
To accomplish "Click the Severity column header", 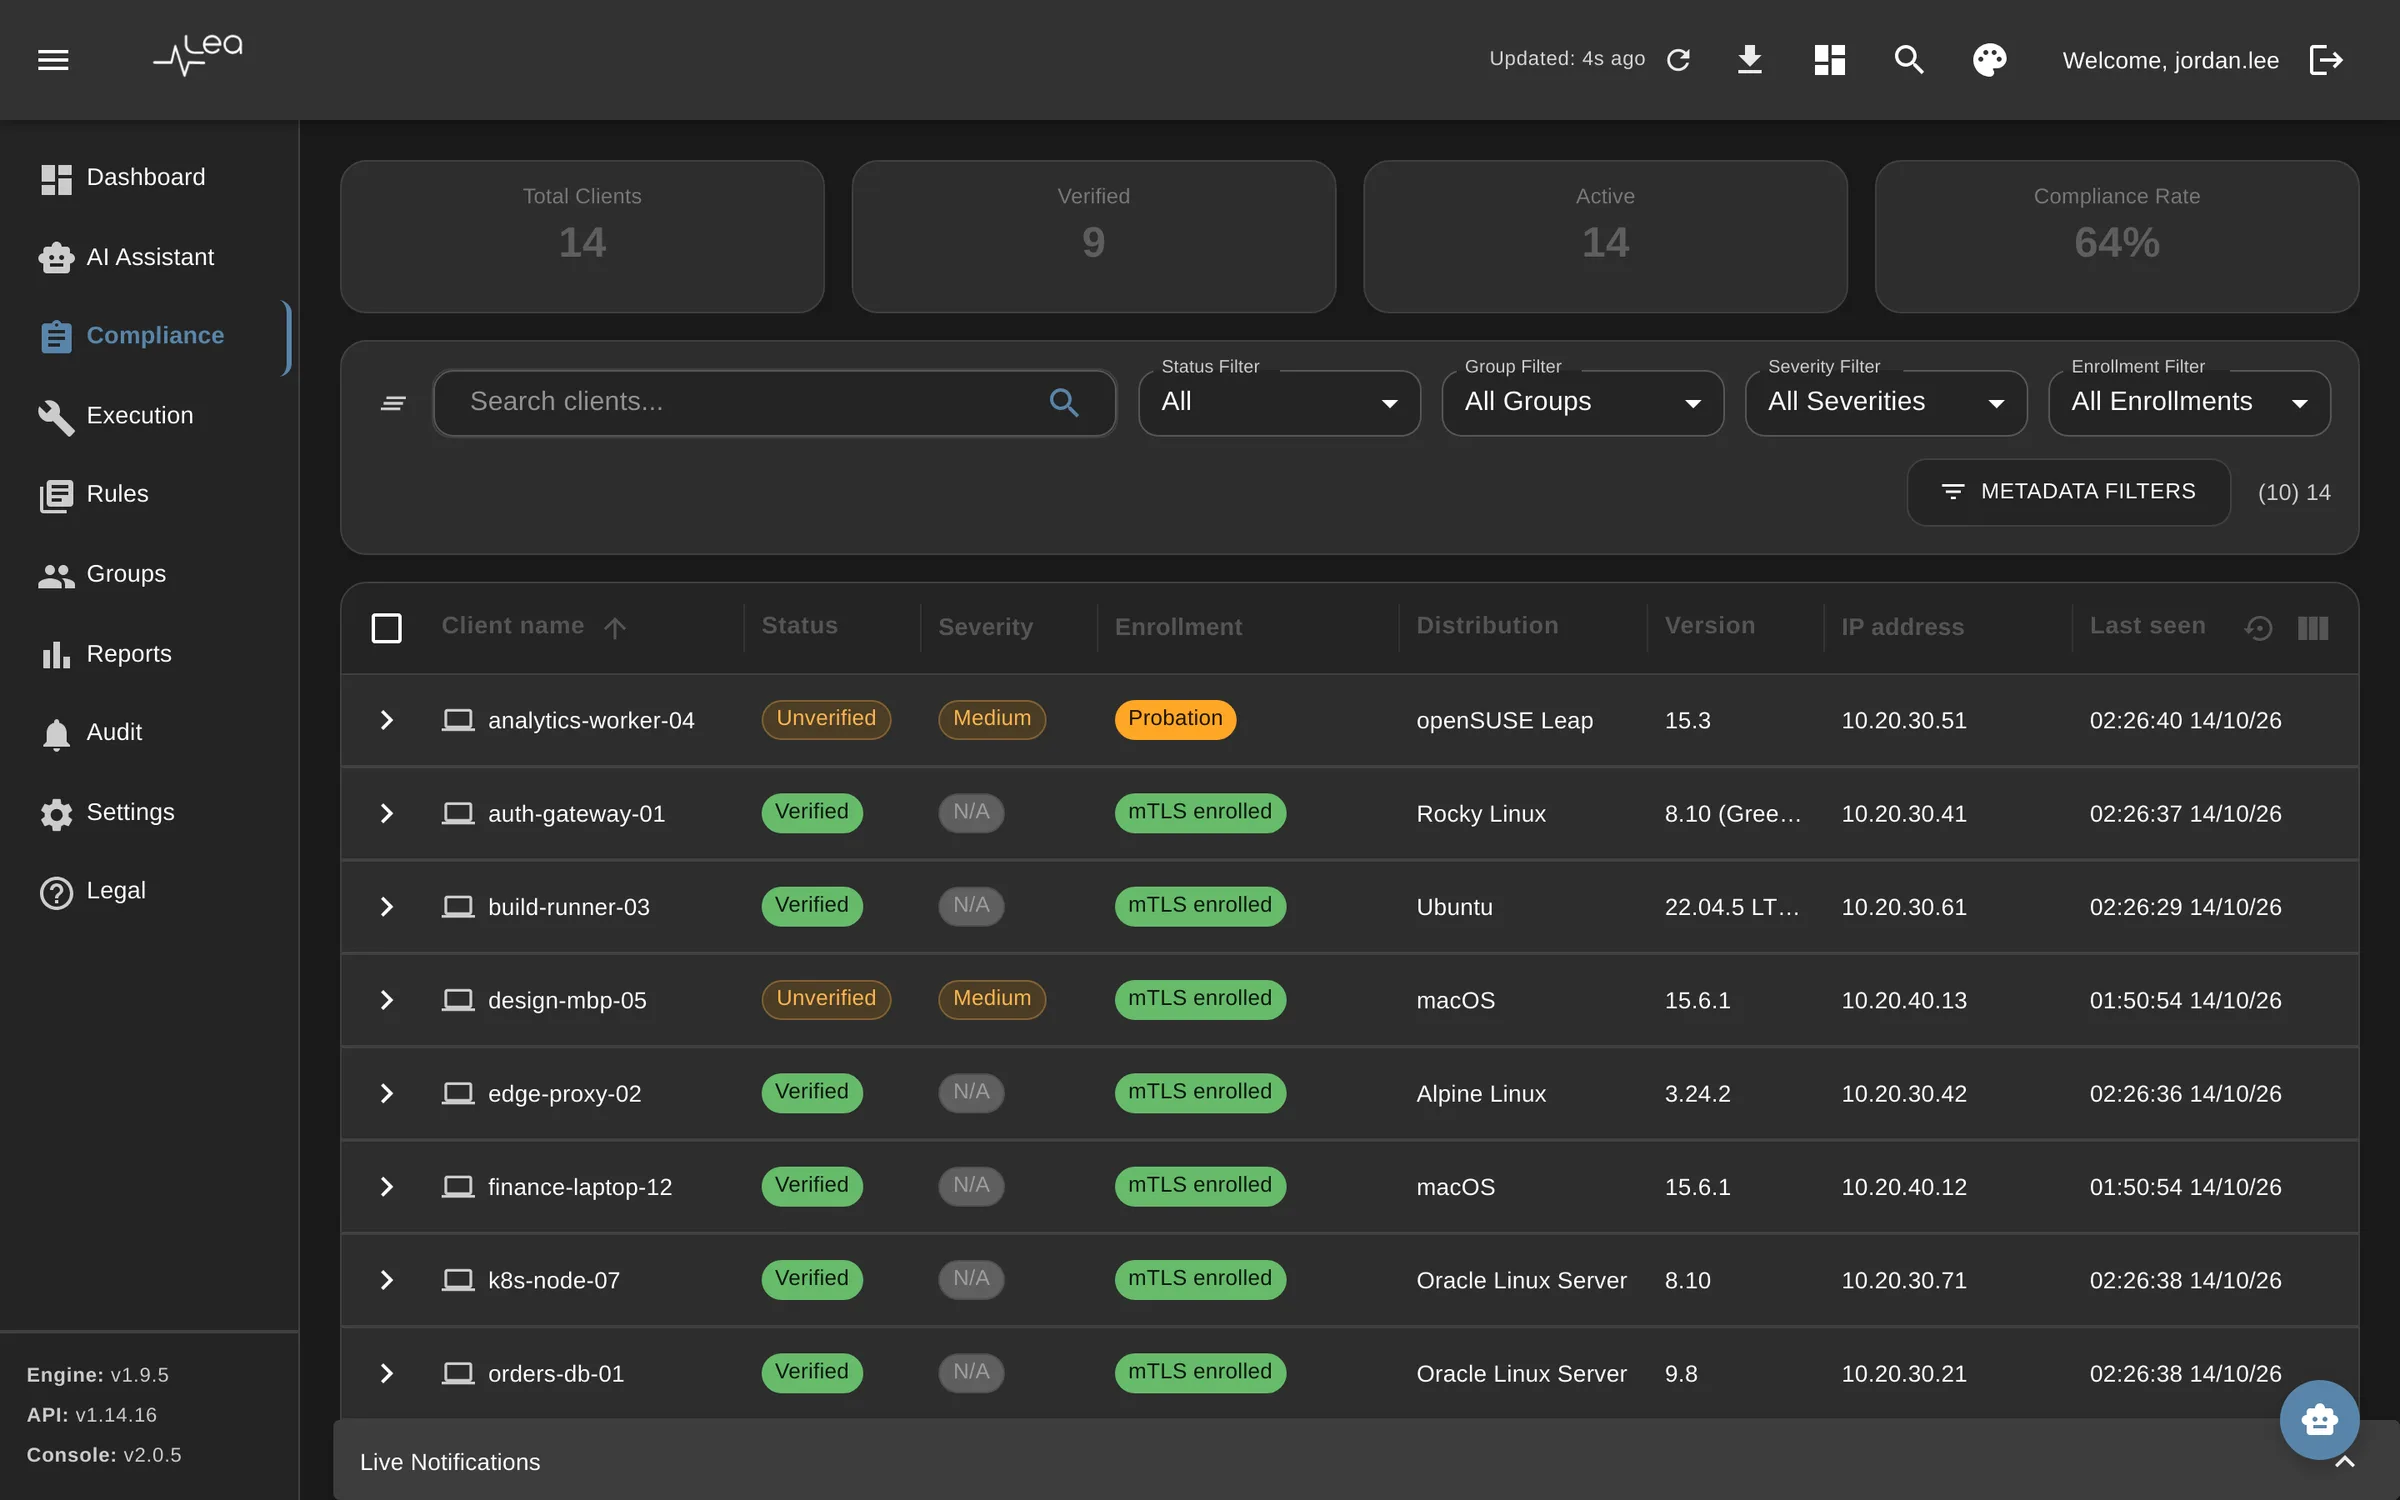I will [x=985, y=627].
